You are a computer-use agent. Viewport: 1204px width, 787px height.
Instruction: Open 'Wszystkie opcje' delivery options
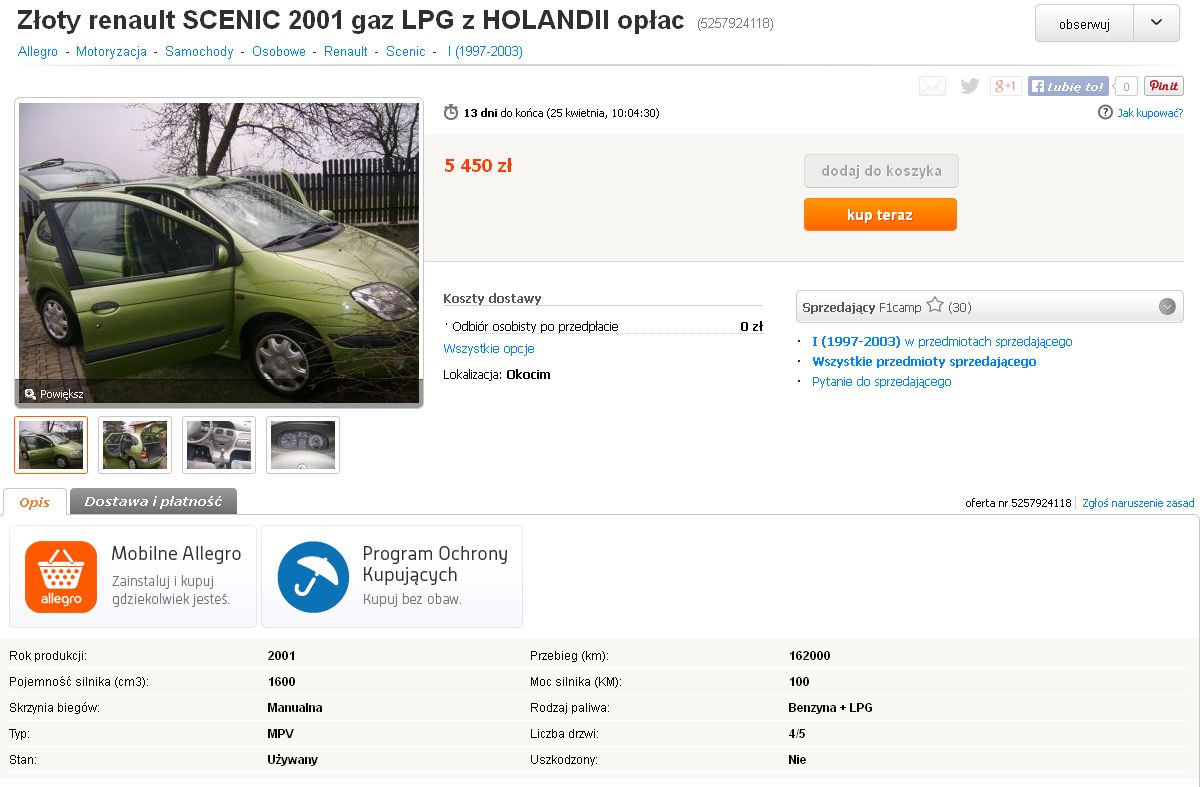point(489,349)
